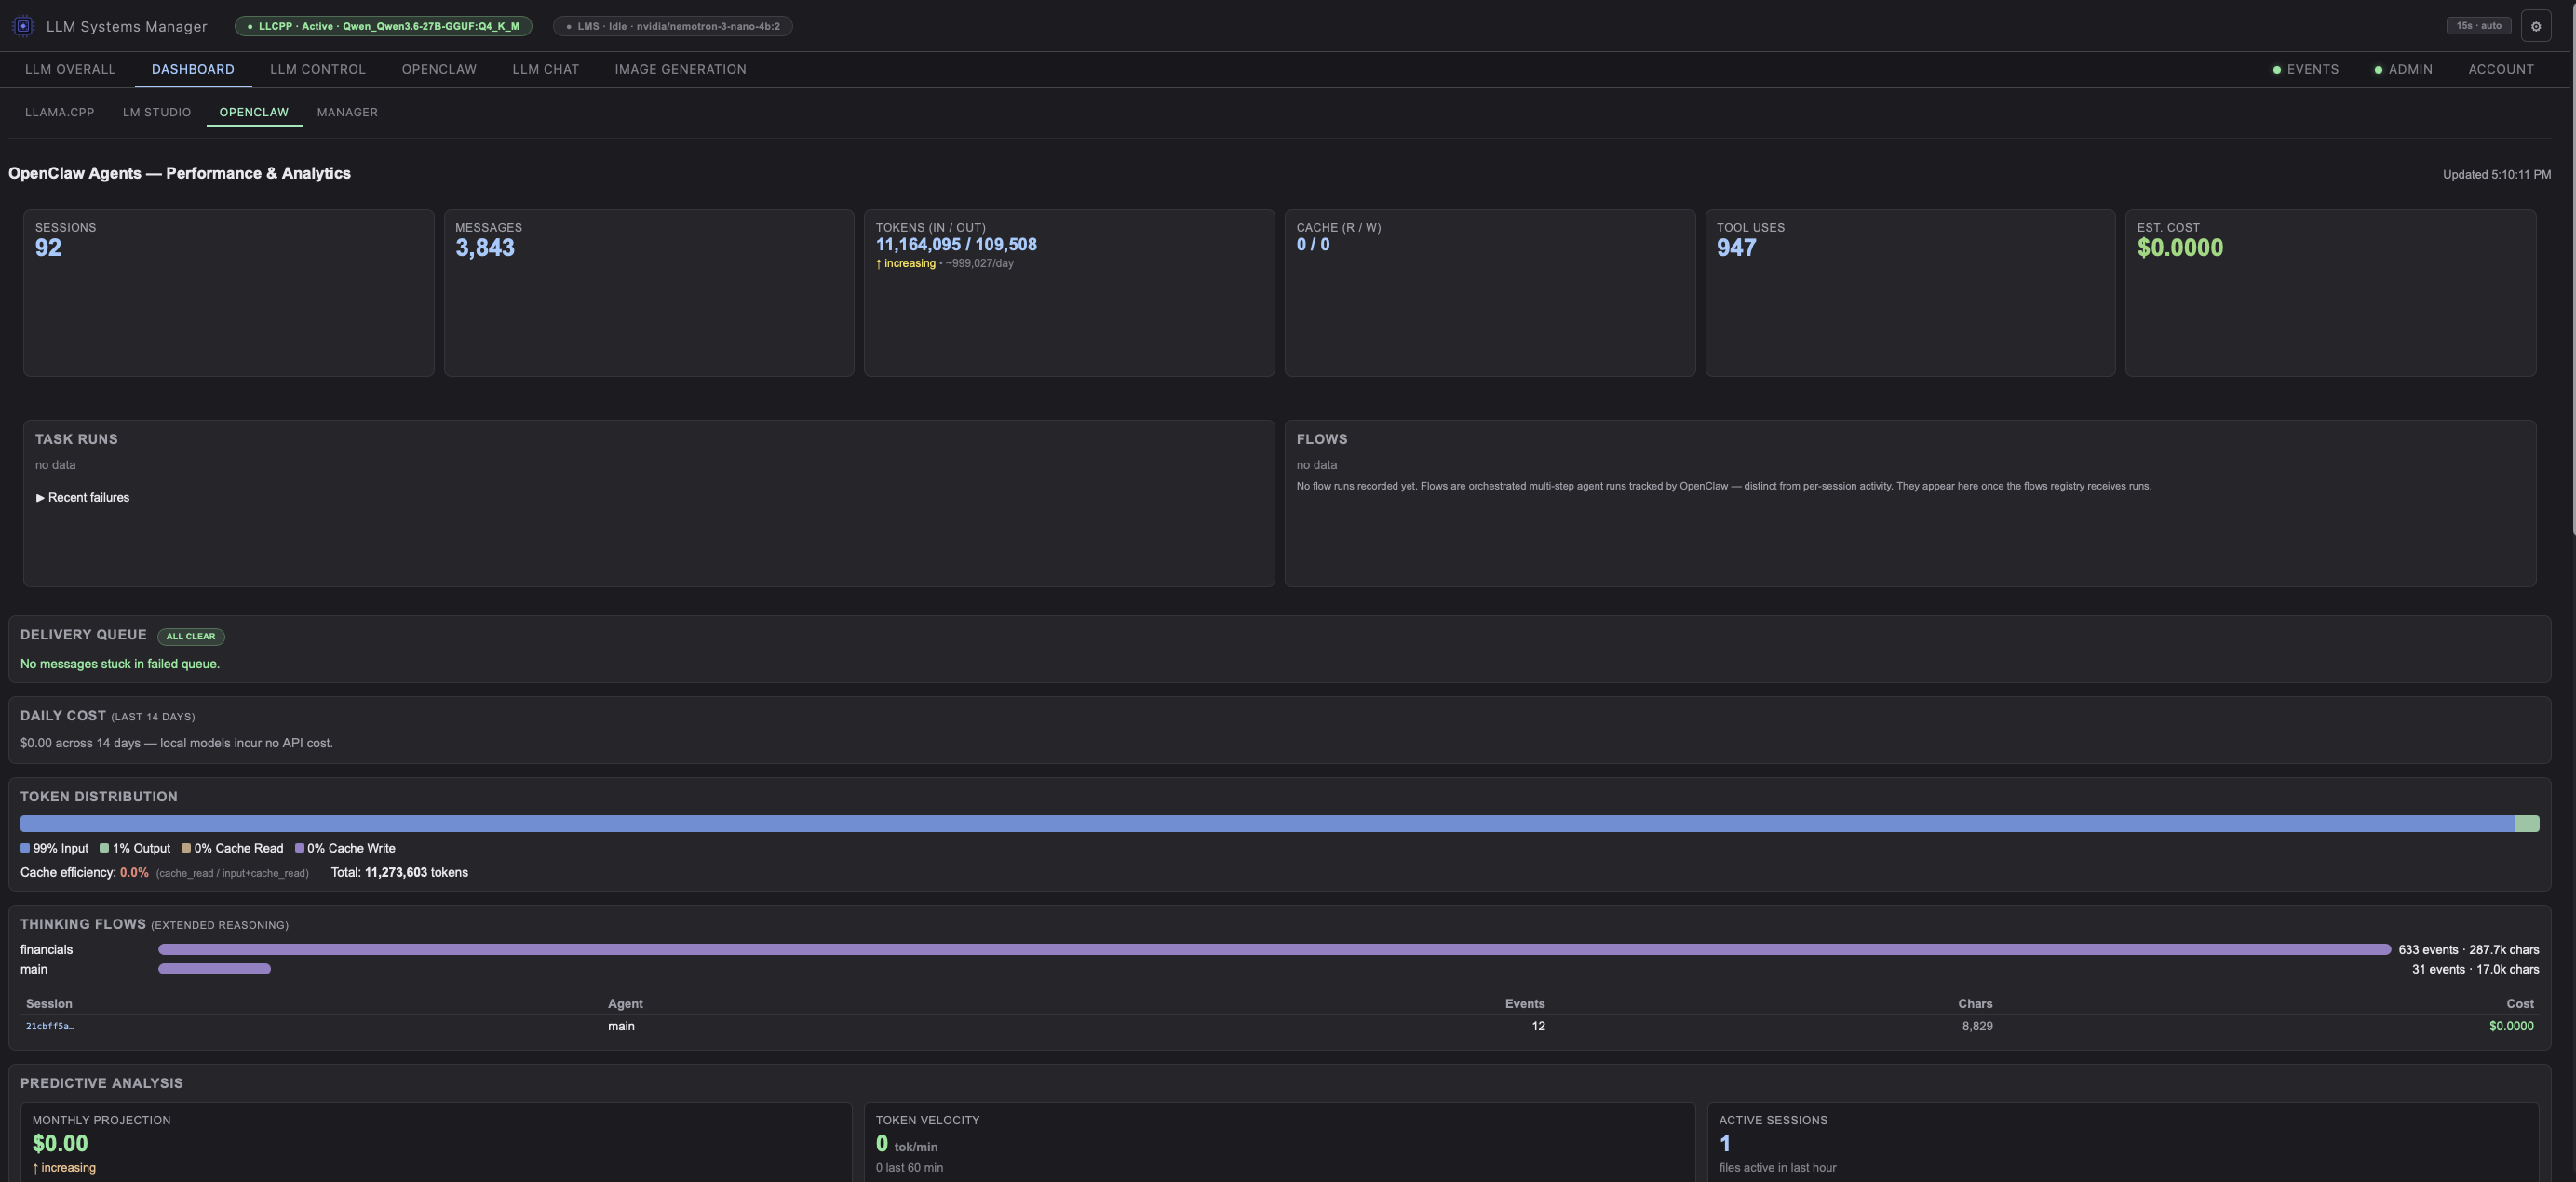The image size is (2576, 1182).
Task: Select the LM STUDIO sub-tab
Action: (157, 112)
